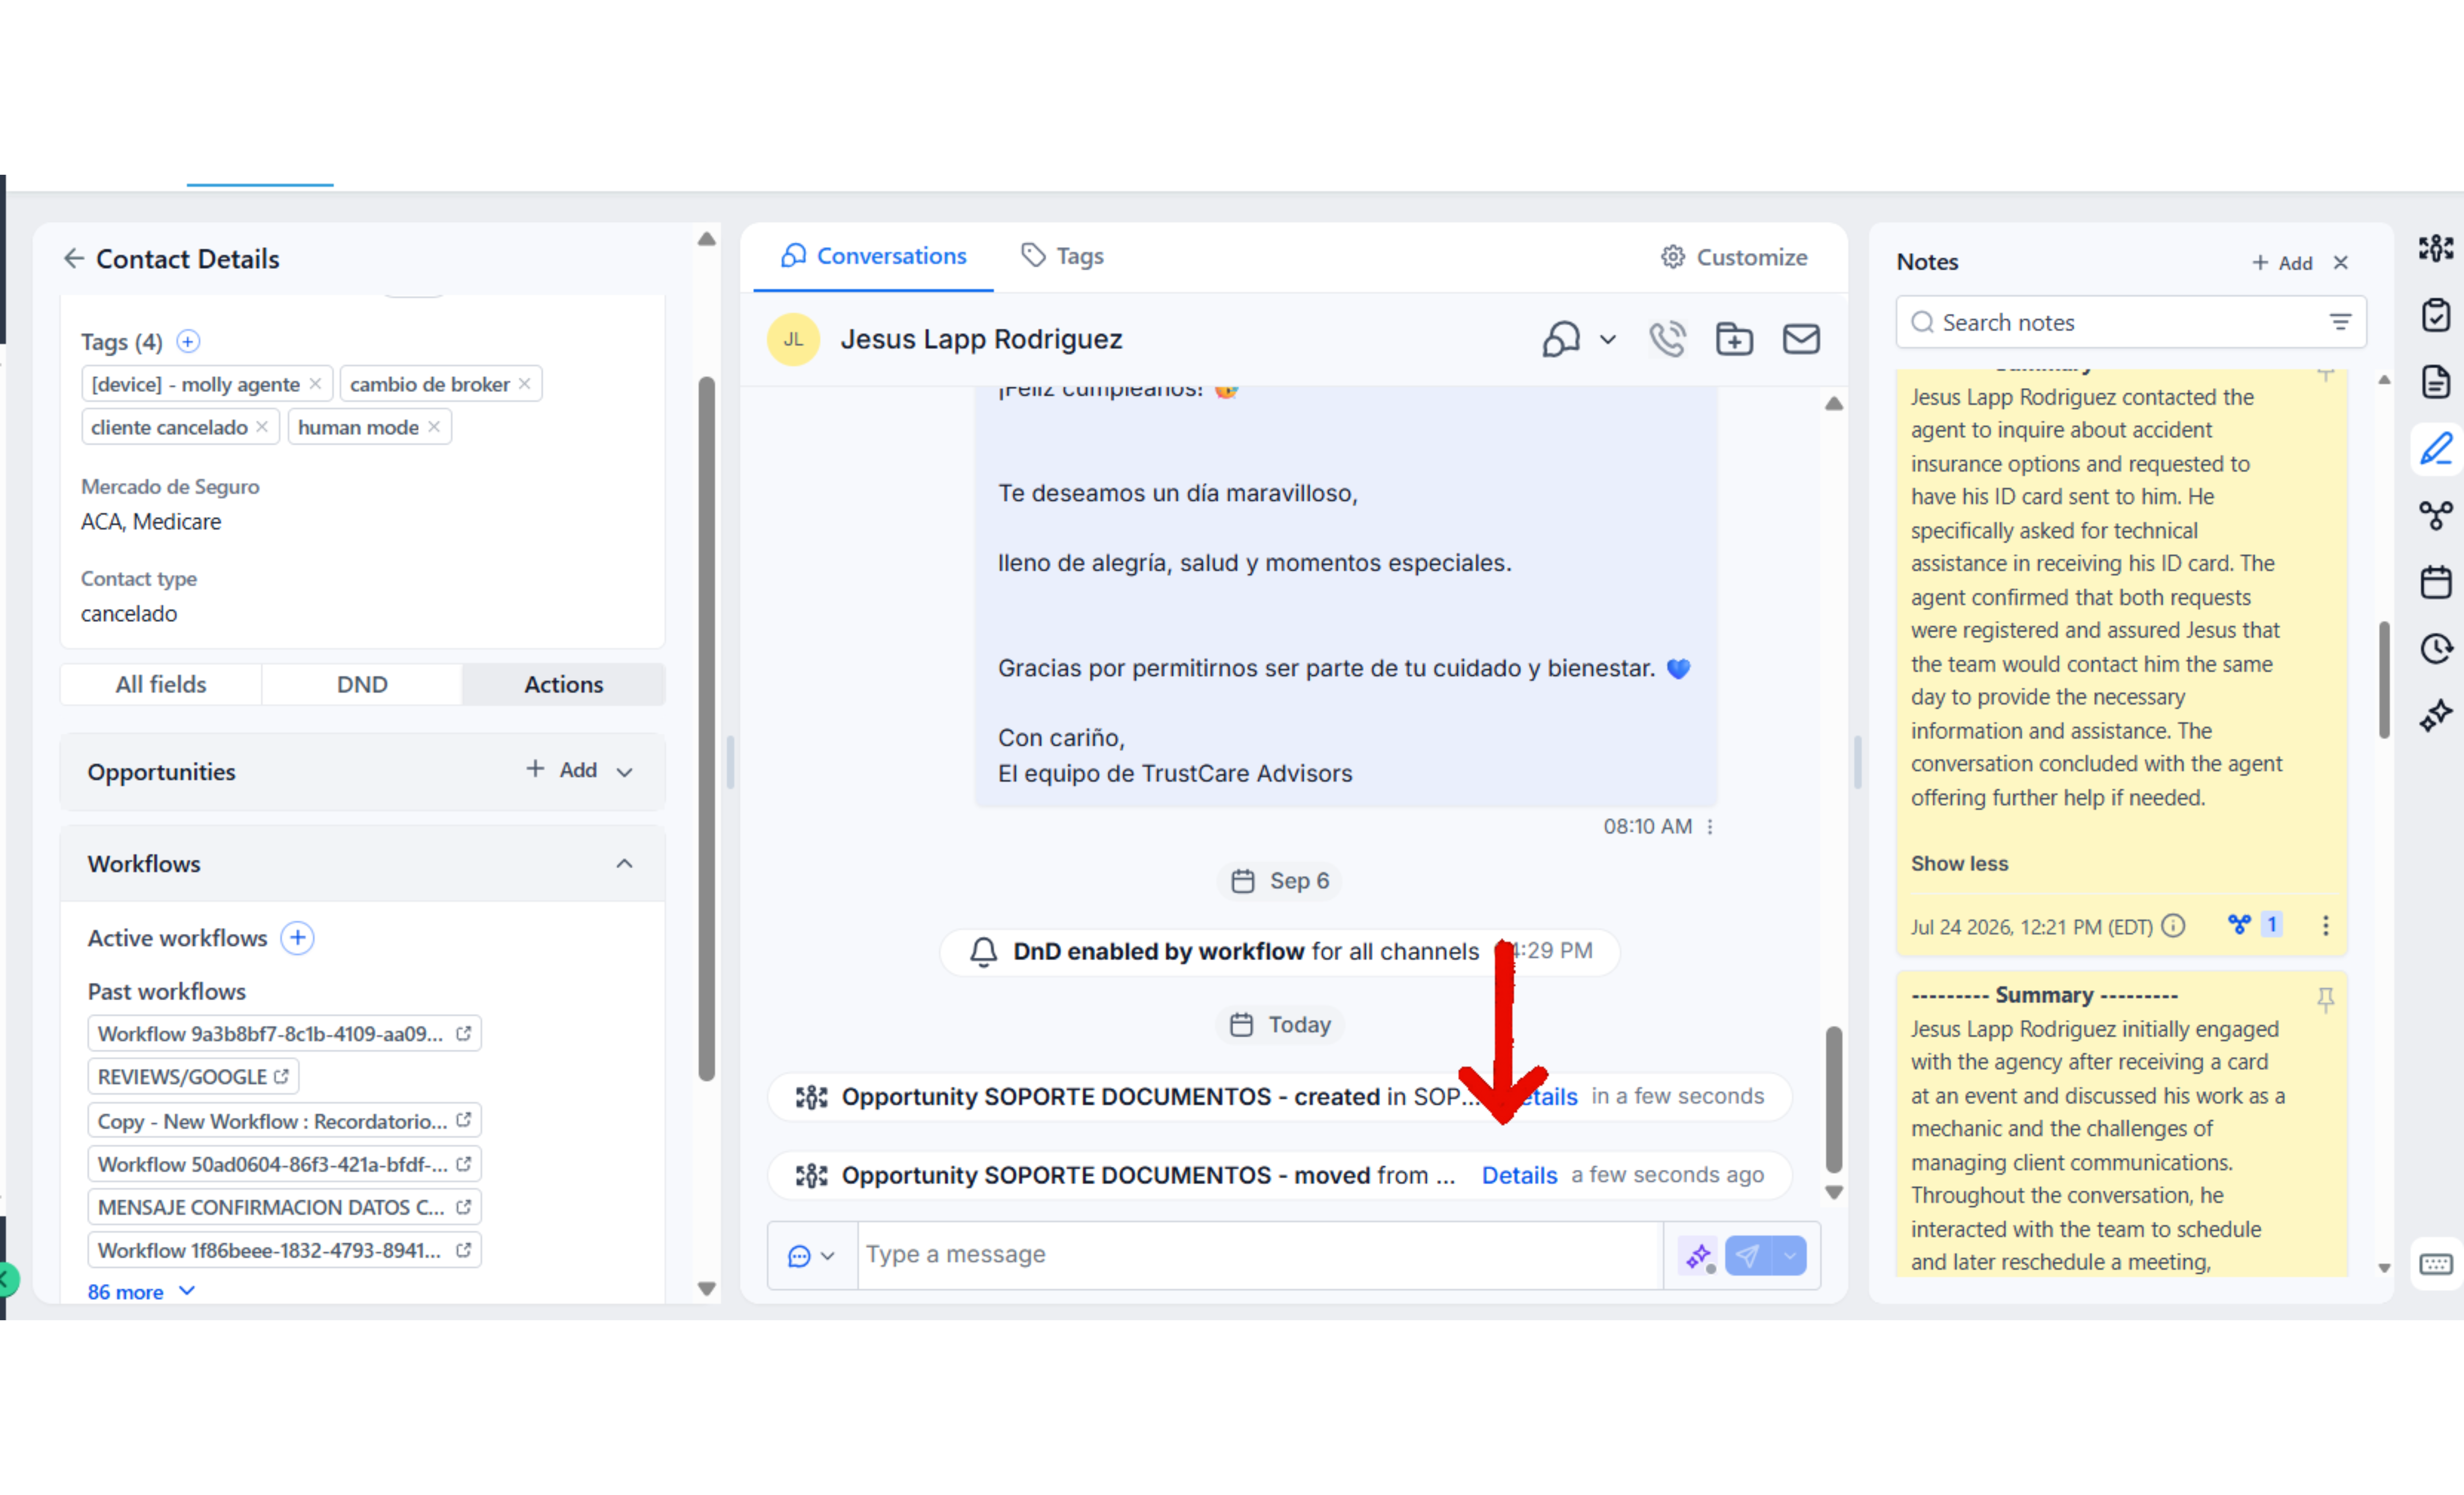Open the clock history icon in sidebar
The width and height of the screenshot is (2464, 1495).
tap(2436, 649)
